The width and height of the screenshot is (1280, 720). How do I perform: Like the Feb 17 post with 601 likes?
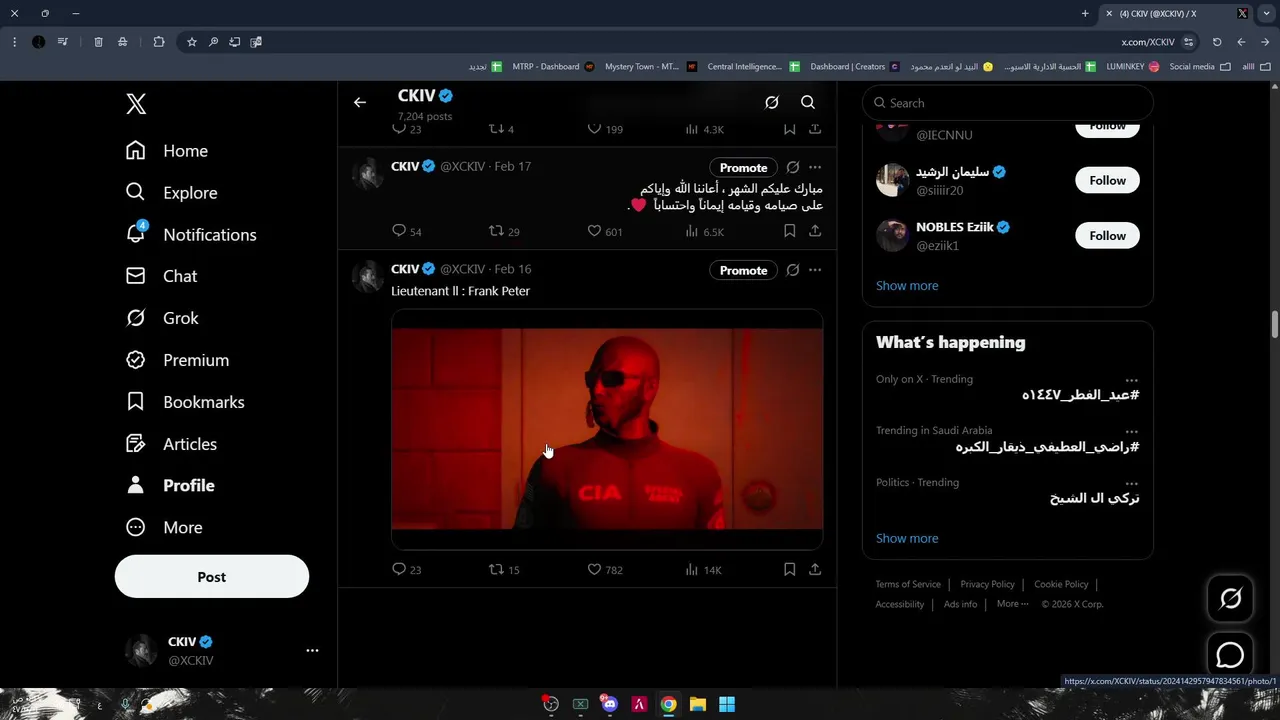604,231
